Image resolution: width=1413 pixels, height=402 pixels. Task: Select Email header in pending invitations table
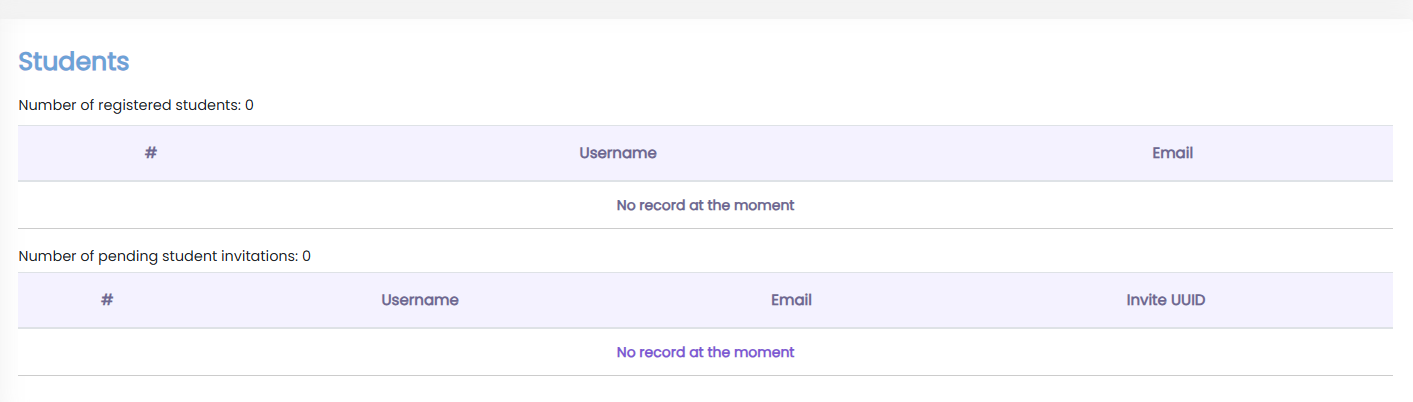(x=791, y=300)
